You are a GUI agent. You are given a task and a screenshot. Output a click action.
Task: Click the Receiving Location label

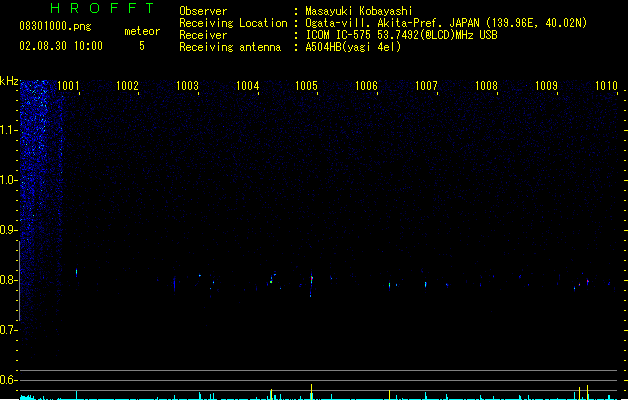(x=233, y=23)
